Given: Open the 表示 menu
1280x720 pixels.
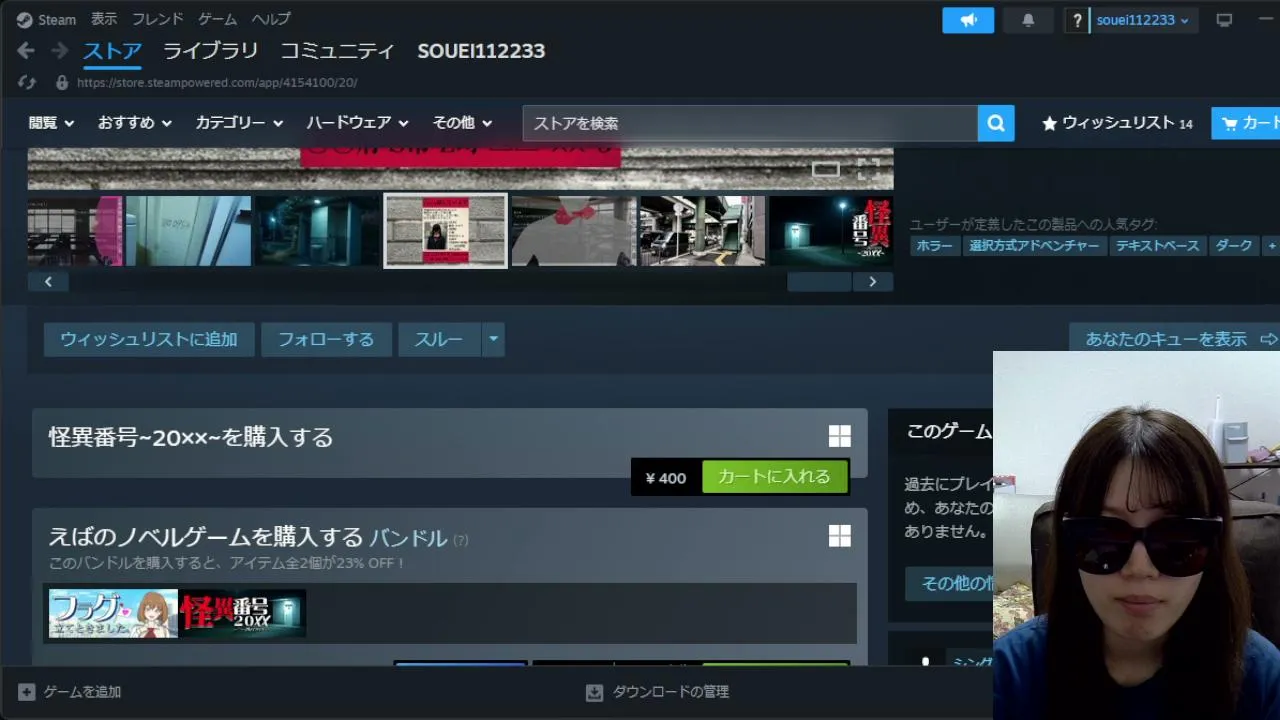Looking at the screenshot, I should (104, 19).
